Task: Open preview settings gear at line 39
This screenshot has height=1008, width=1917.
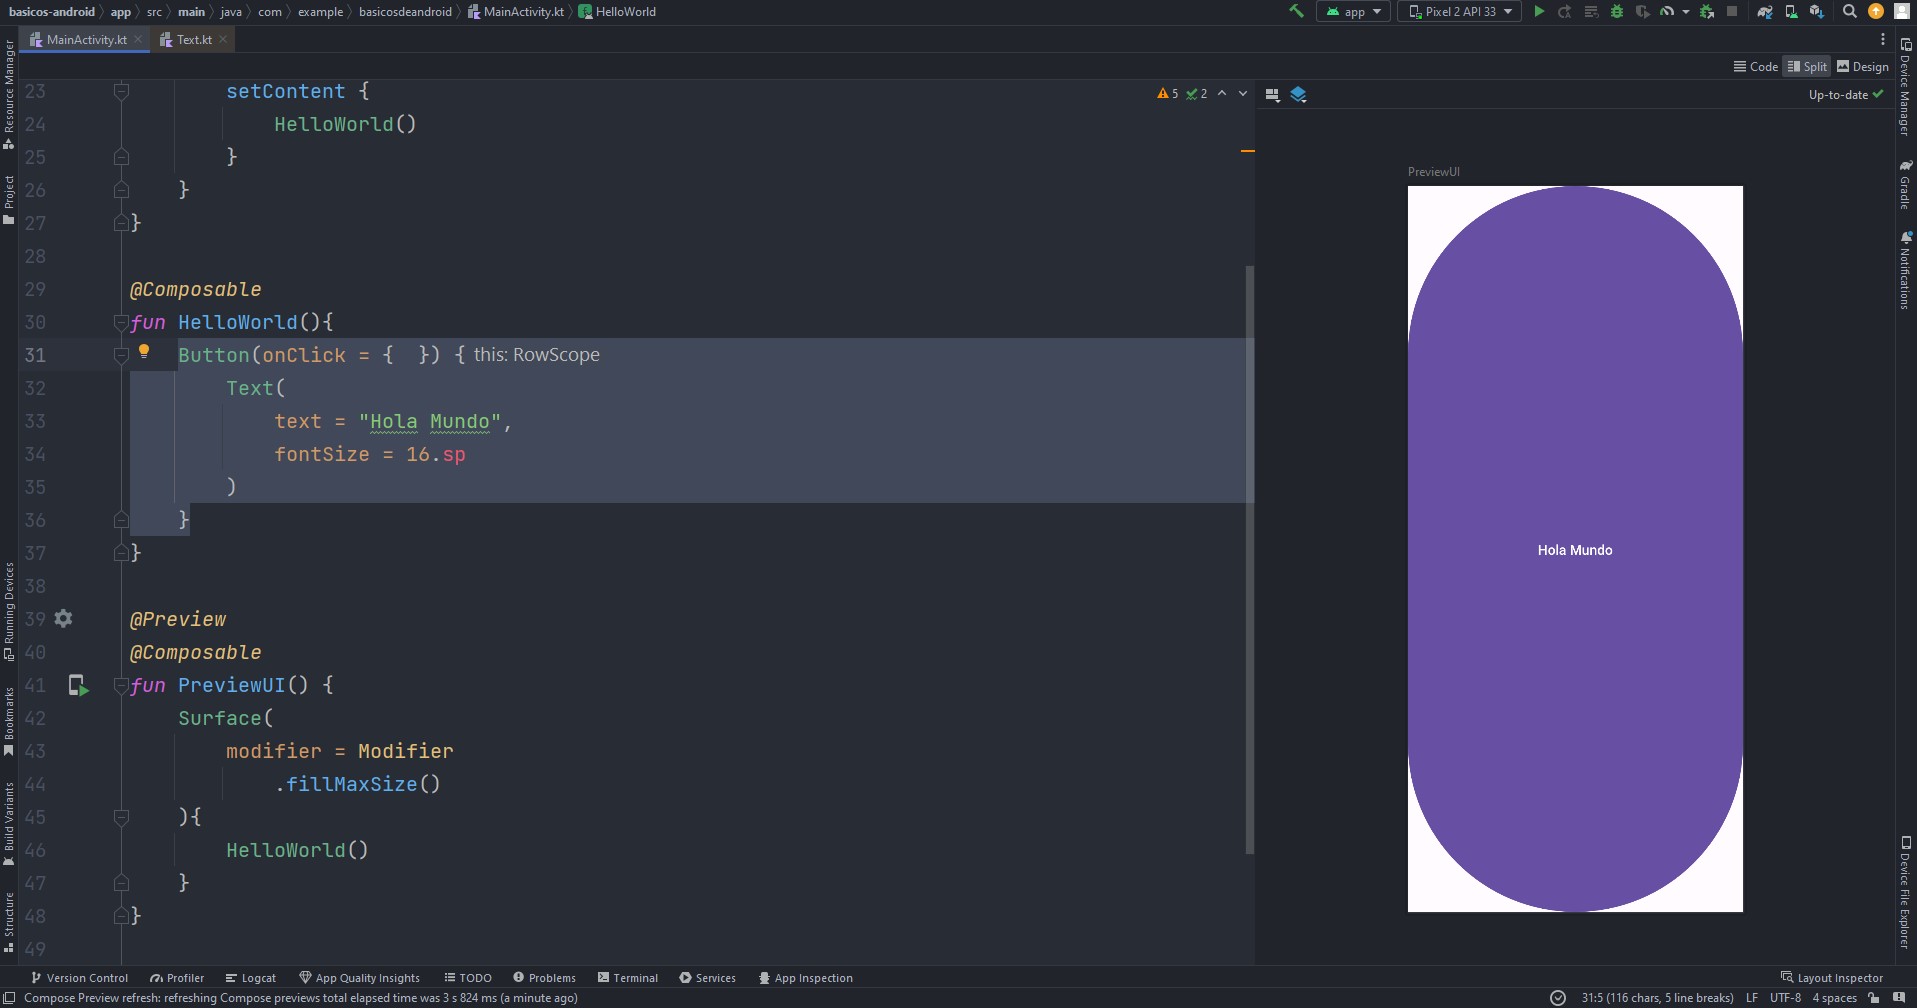Action: pyautogui.click(x=63, y=618)
